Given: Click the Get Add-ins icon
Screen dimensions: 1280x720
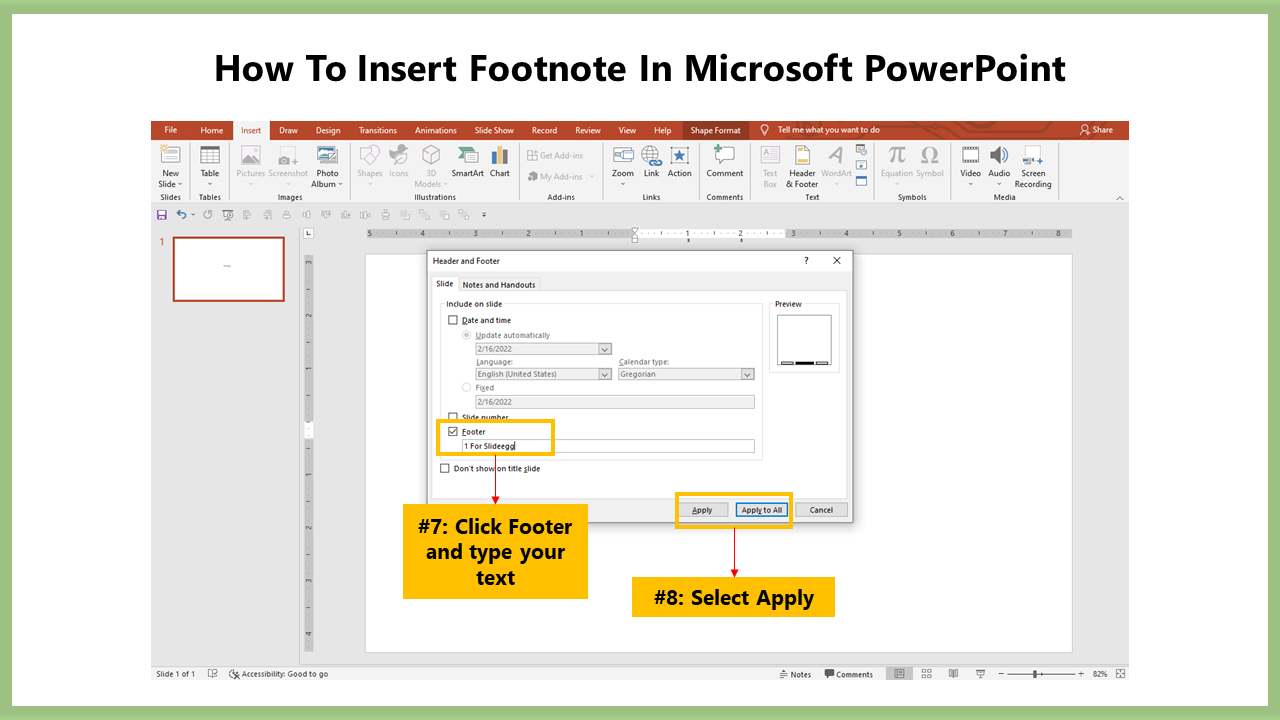Looking at the screenshot, I should pyautogui.click(x=533, y=156).
